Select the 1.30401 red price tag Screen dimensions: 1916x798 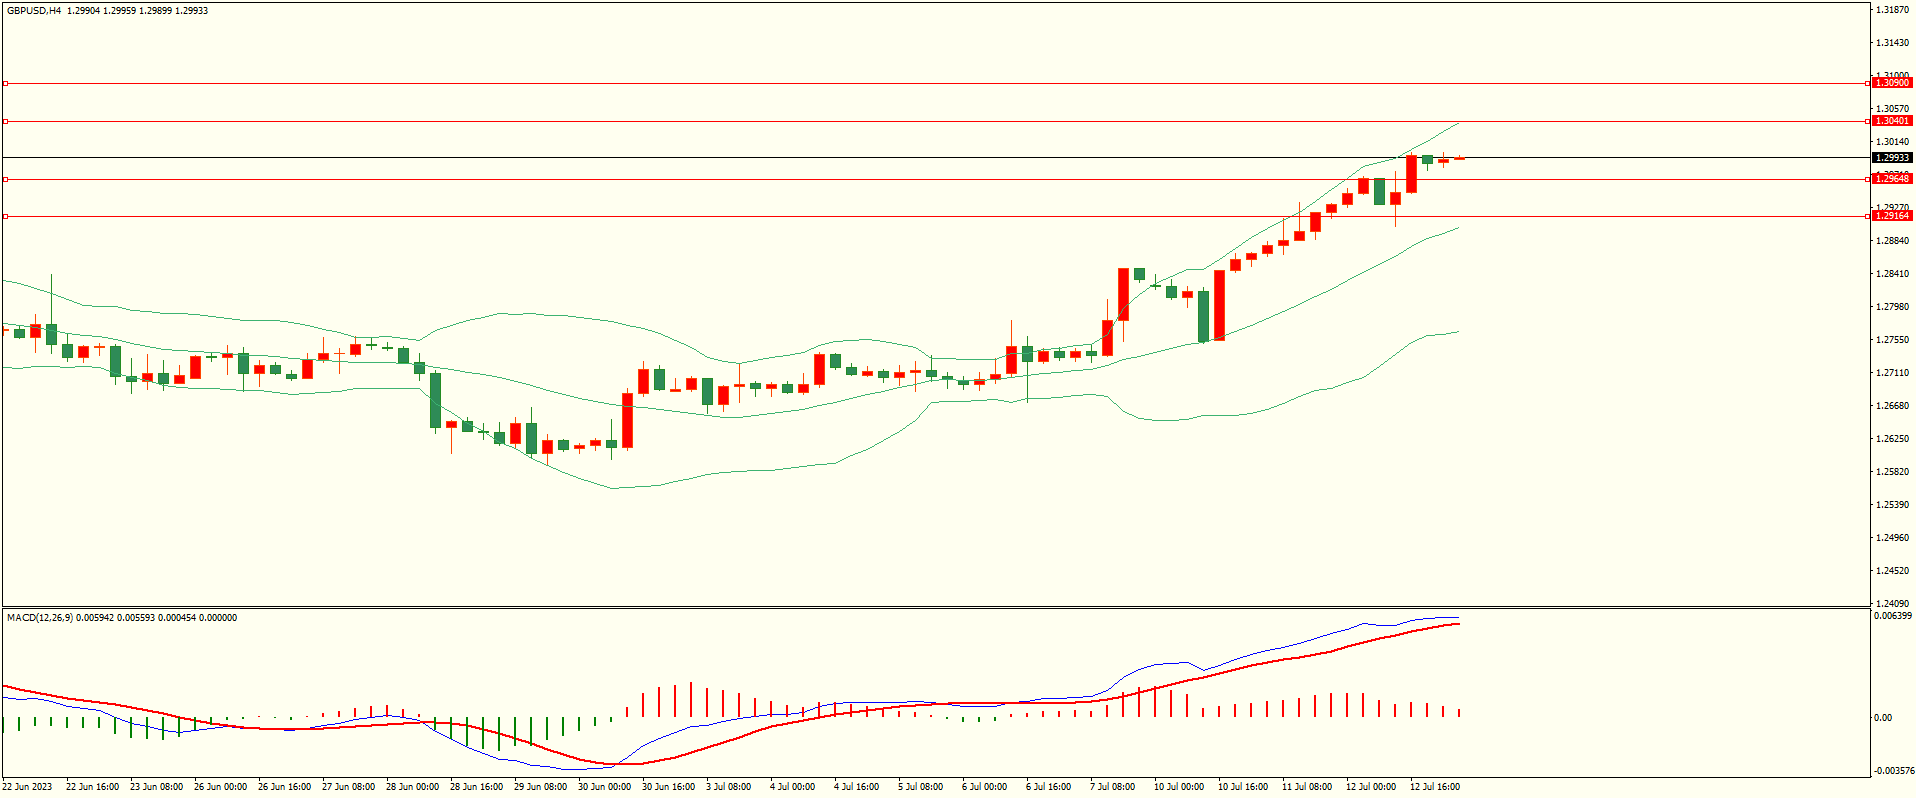pos(1892,121)
